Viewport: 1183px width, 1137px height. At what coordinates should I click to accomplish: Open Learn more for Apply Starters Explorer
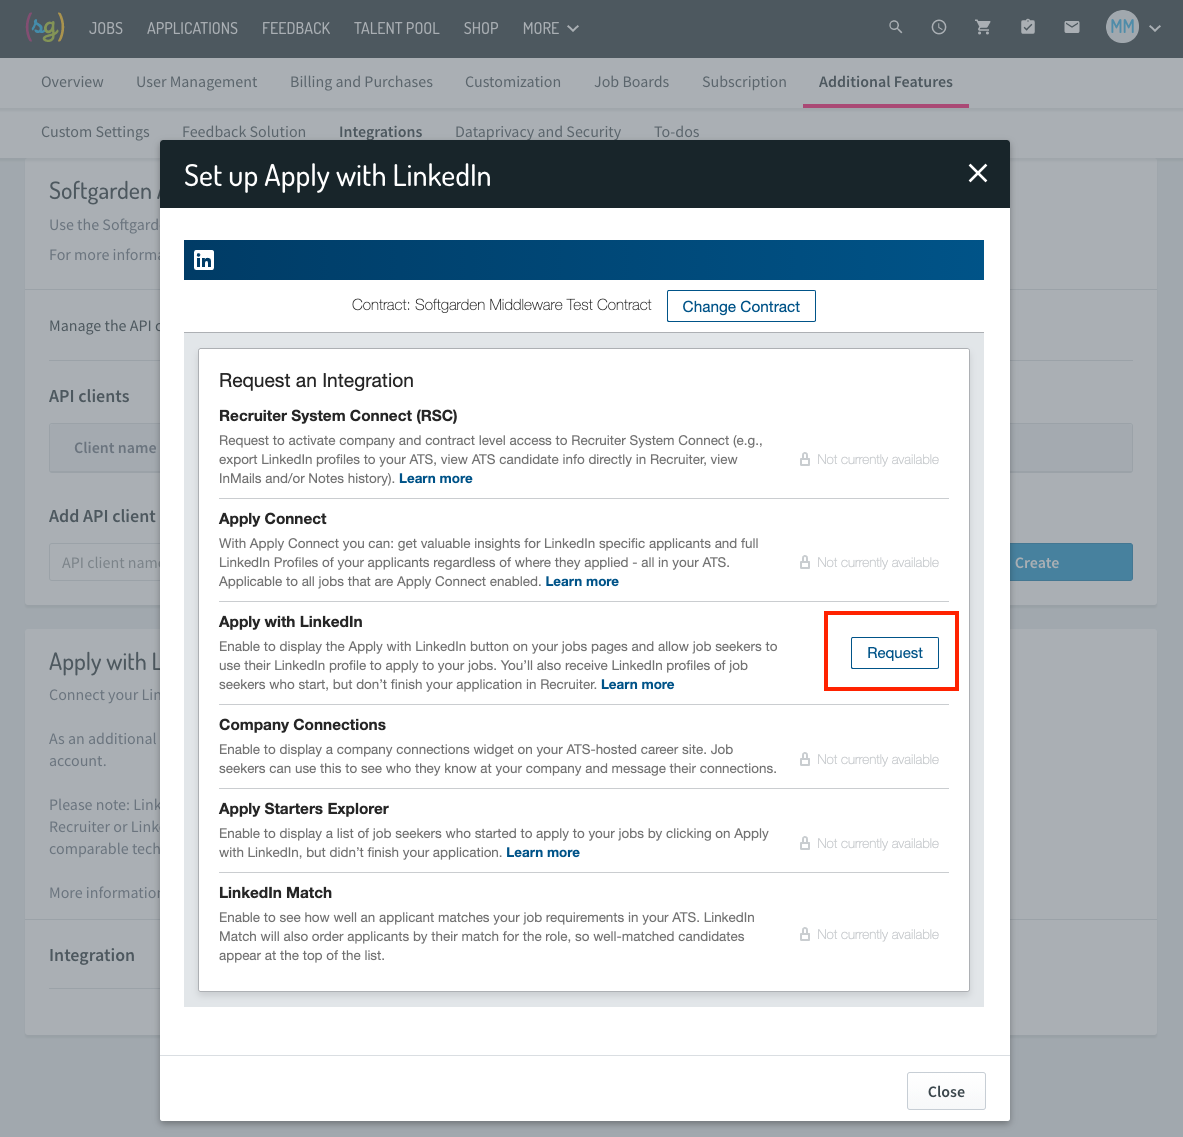click(x=542, y=853)
